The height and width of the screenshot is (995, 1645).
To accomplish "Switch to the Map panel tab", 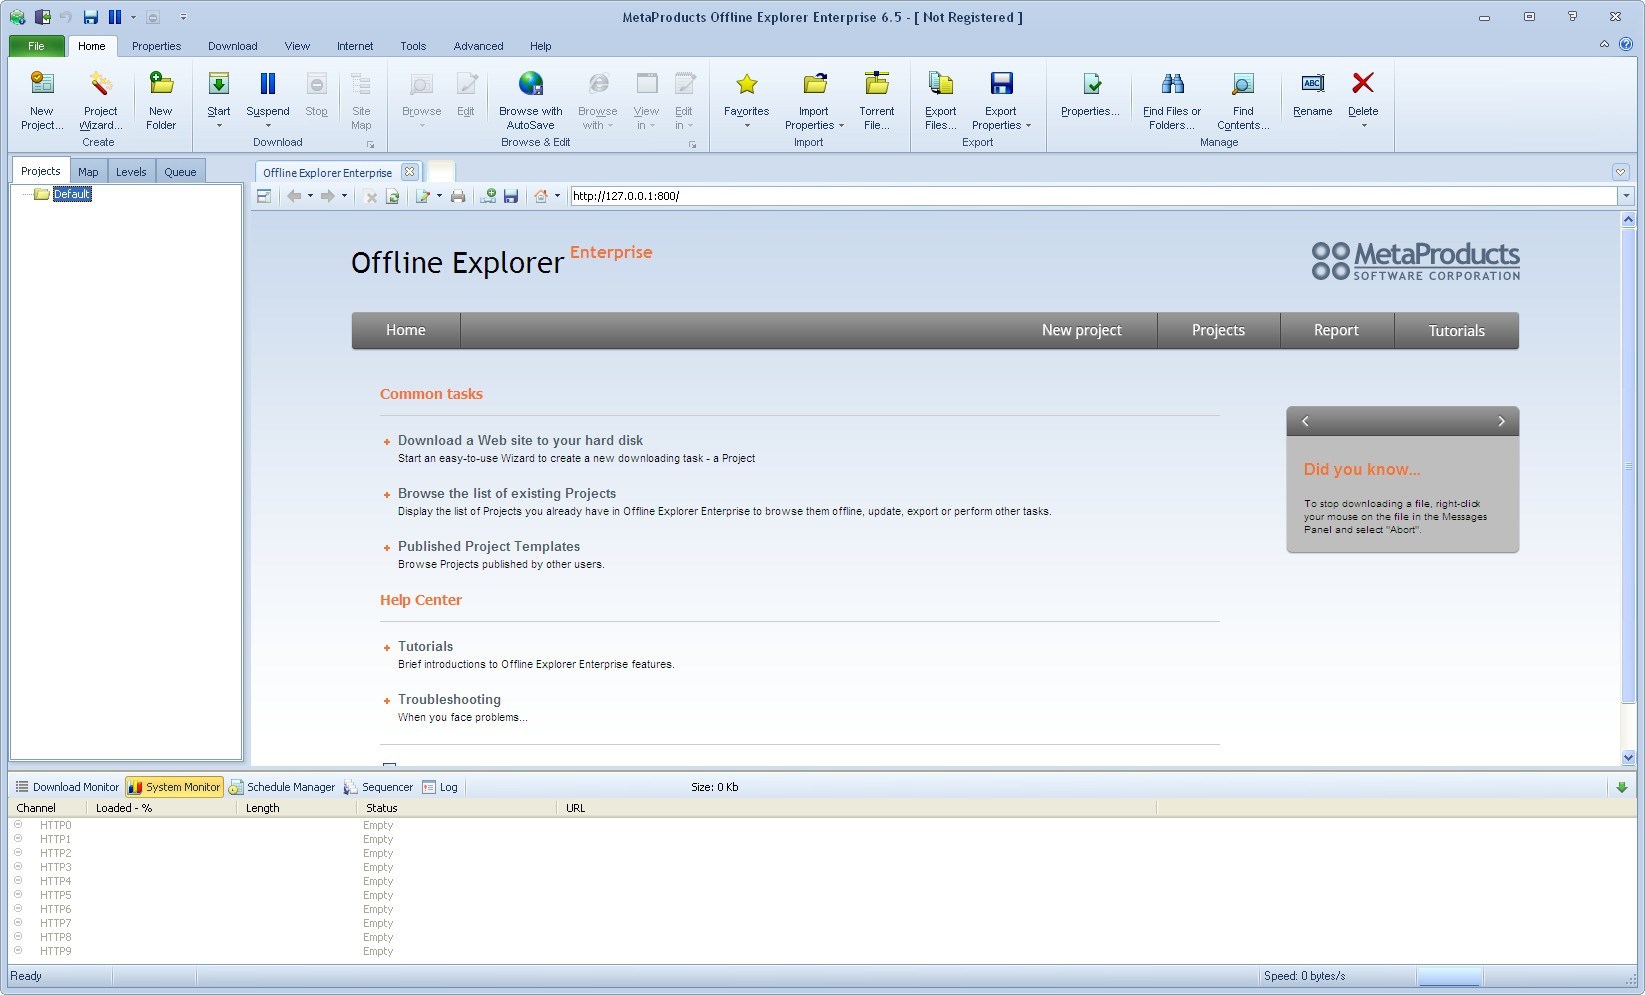I will coord(88,172).
